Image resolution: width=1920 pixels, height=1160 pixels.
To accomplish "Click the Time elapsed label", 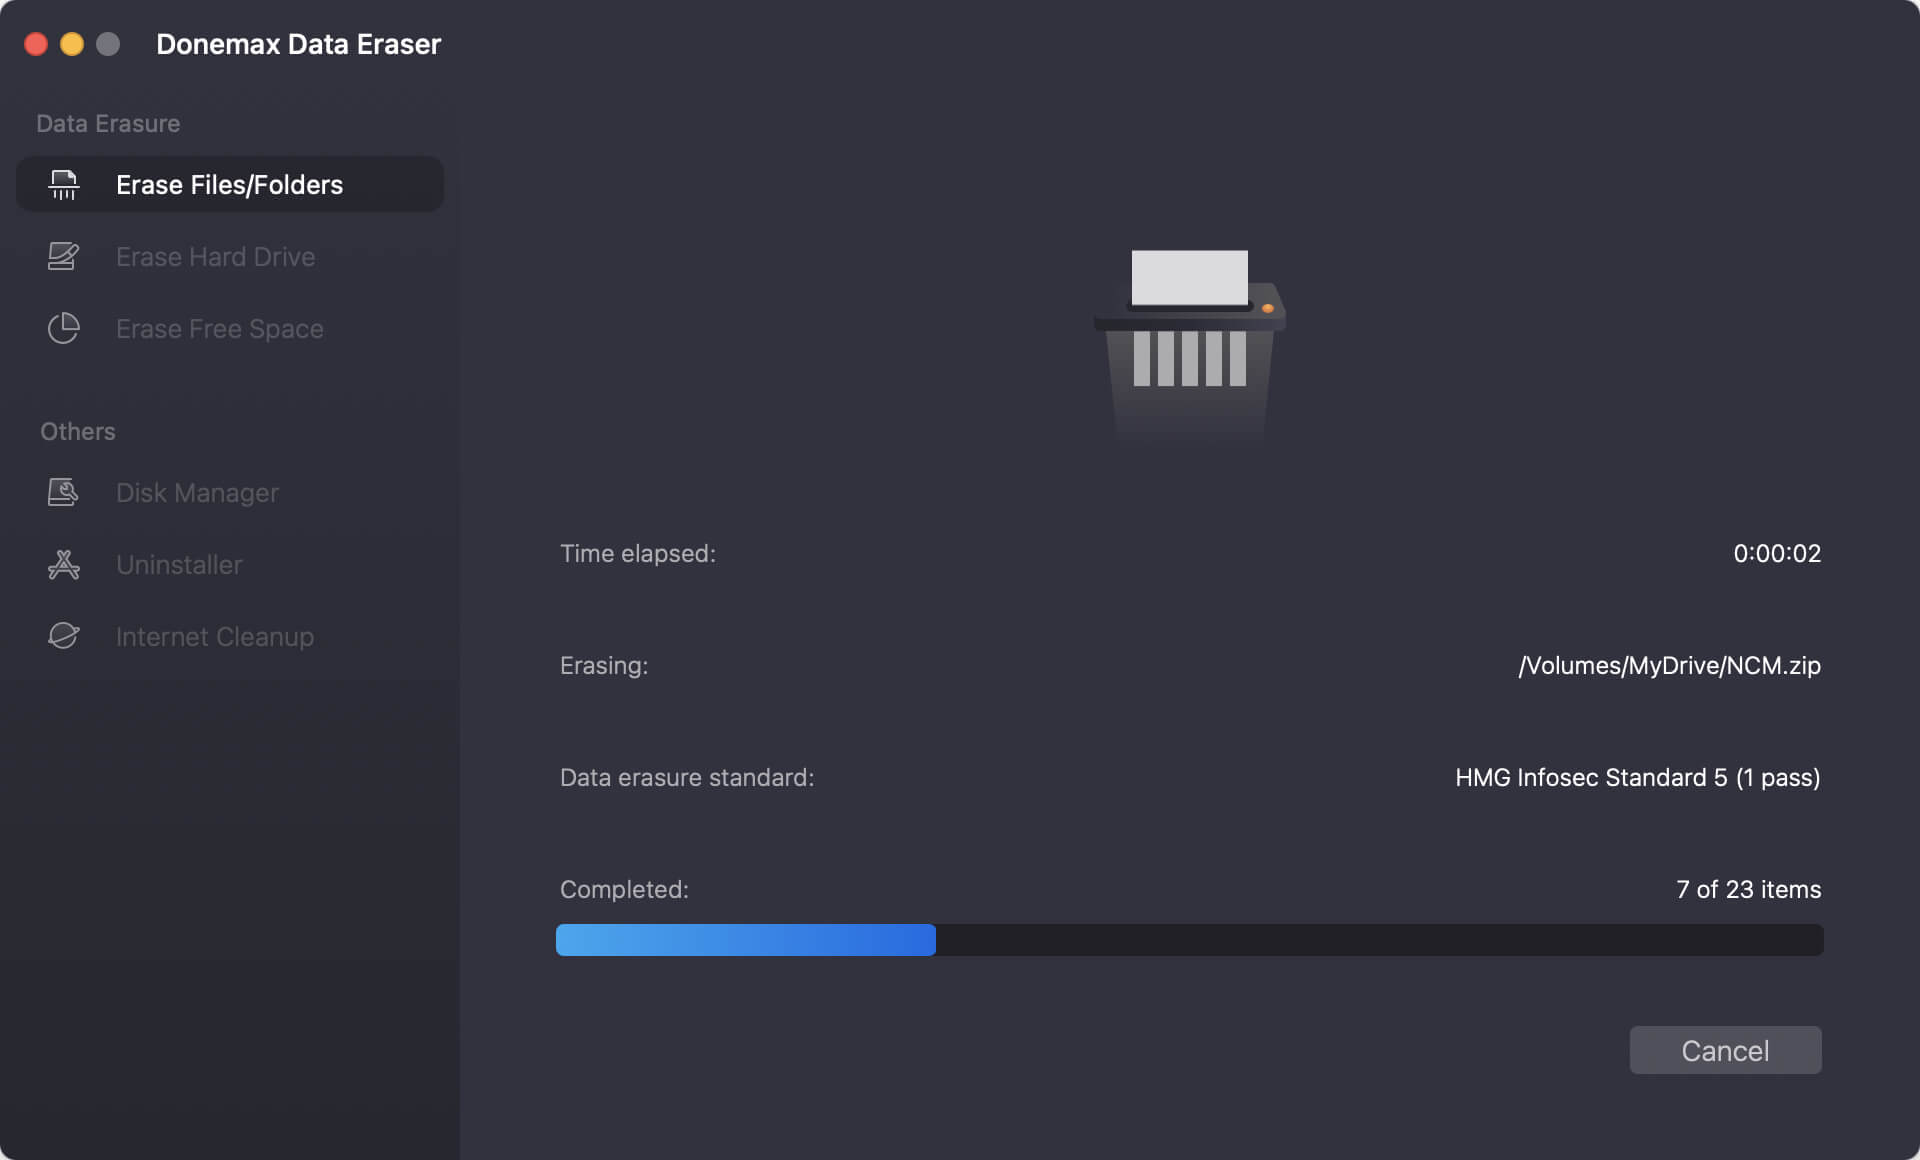I will 638,553.
